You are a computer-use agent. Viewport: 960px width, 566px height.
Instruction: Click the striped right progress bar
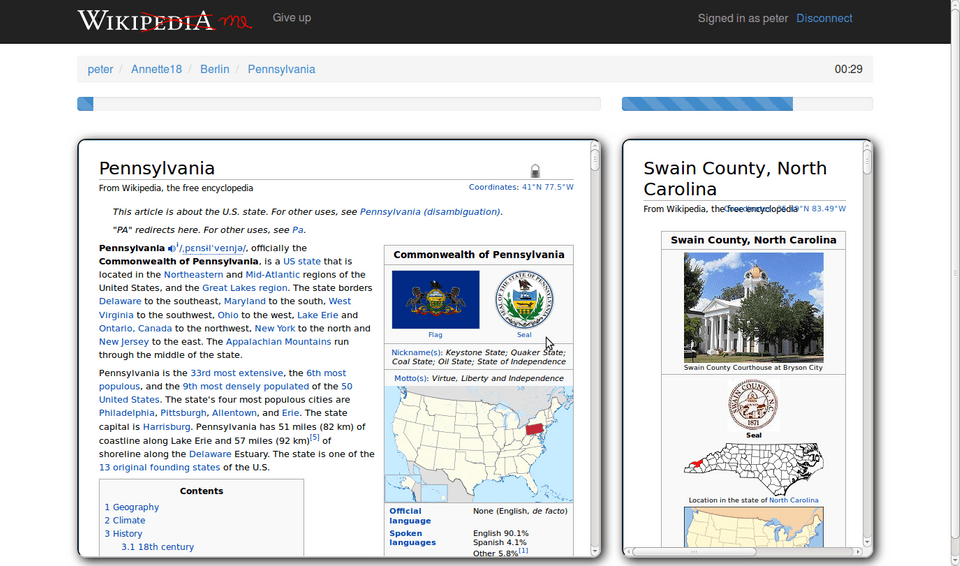tap(747, 104)
